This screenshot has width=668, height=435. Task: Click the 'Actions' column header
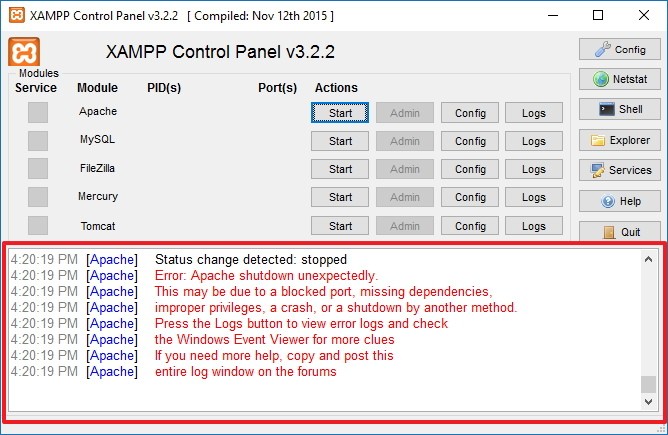(336, 88)
